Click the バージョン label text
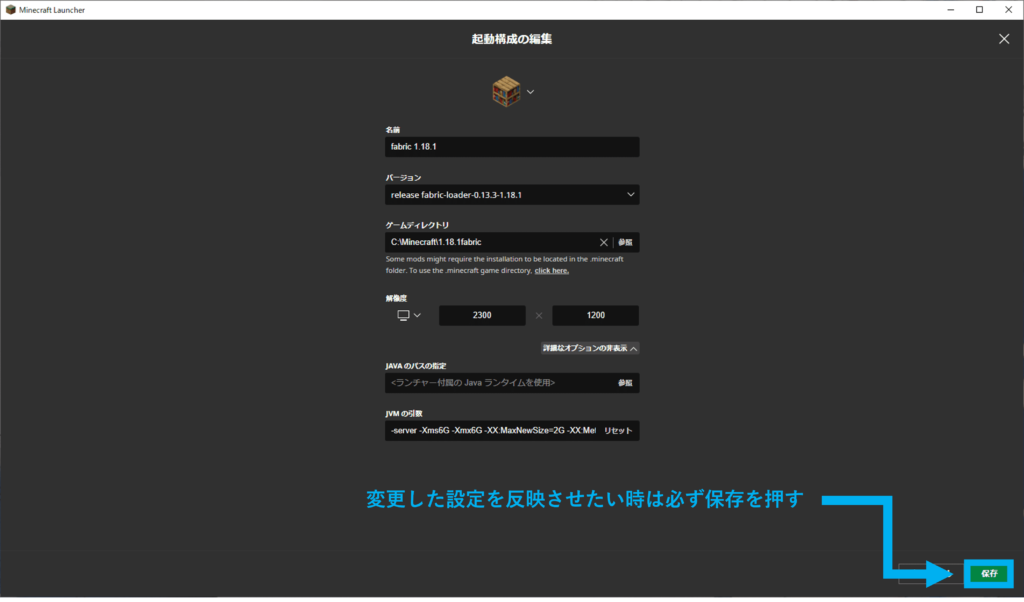 [403, 178]
